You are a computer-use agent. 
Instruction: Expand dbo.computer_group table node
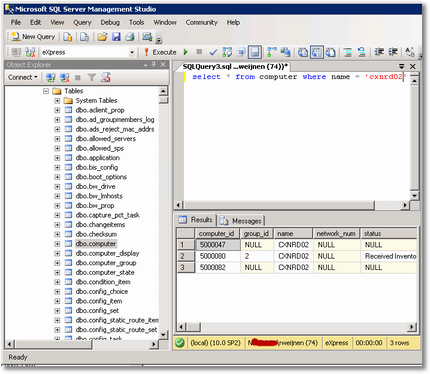57,263
